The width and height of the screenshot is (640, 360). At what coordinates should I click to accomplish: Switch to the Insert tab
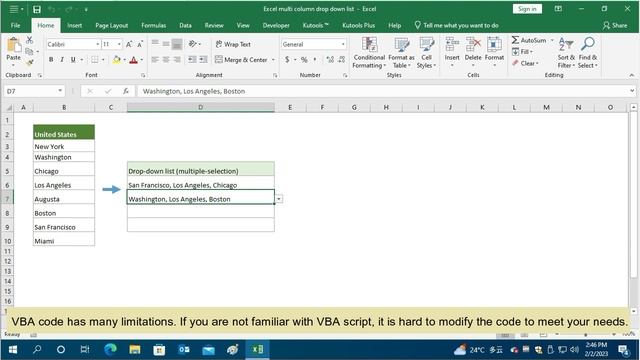[x=74, y=25]
